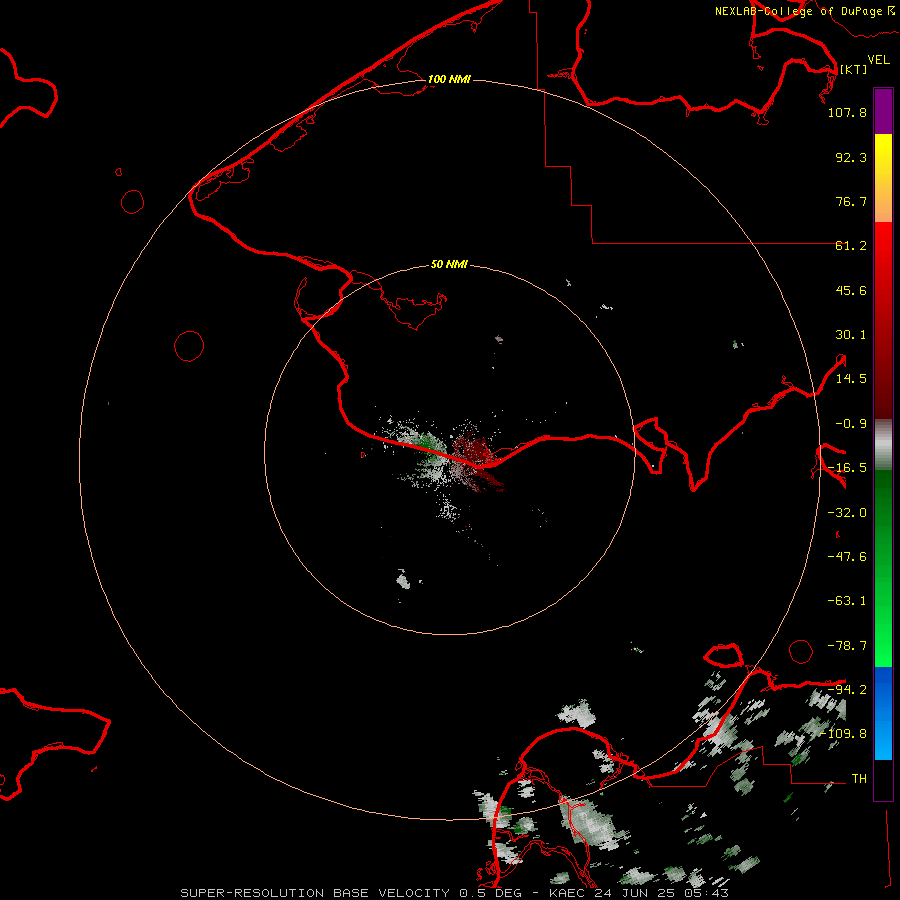Select the 107.8 legend value
The width and height of the screenshot is (900, 900).
pyautogui.click(x=847, y=112)
